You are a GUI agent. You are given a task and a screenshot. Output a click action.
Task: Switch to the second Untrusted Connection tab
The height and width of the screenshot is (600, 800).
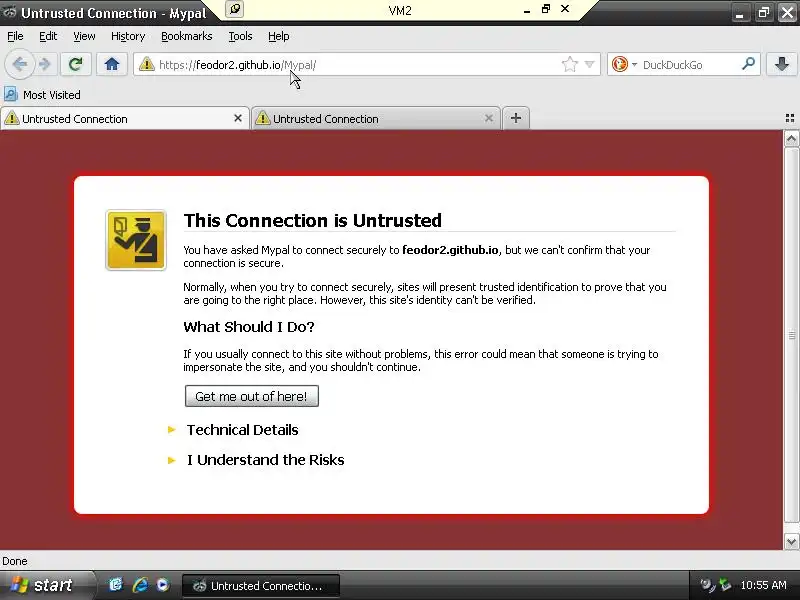point(375,118)
